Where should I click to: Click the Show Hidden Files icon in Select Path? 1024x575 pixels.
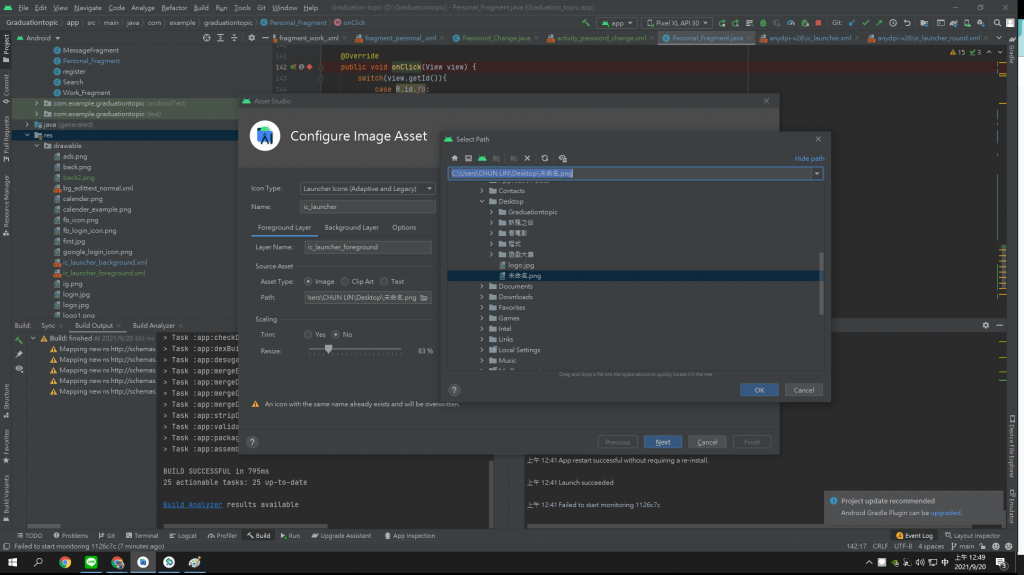(563, 158)
